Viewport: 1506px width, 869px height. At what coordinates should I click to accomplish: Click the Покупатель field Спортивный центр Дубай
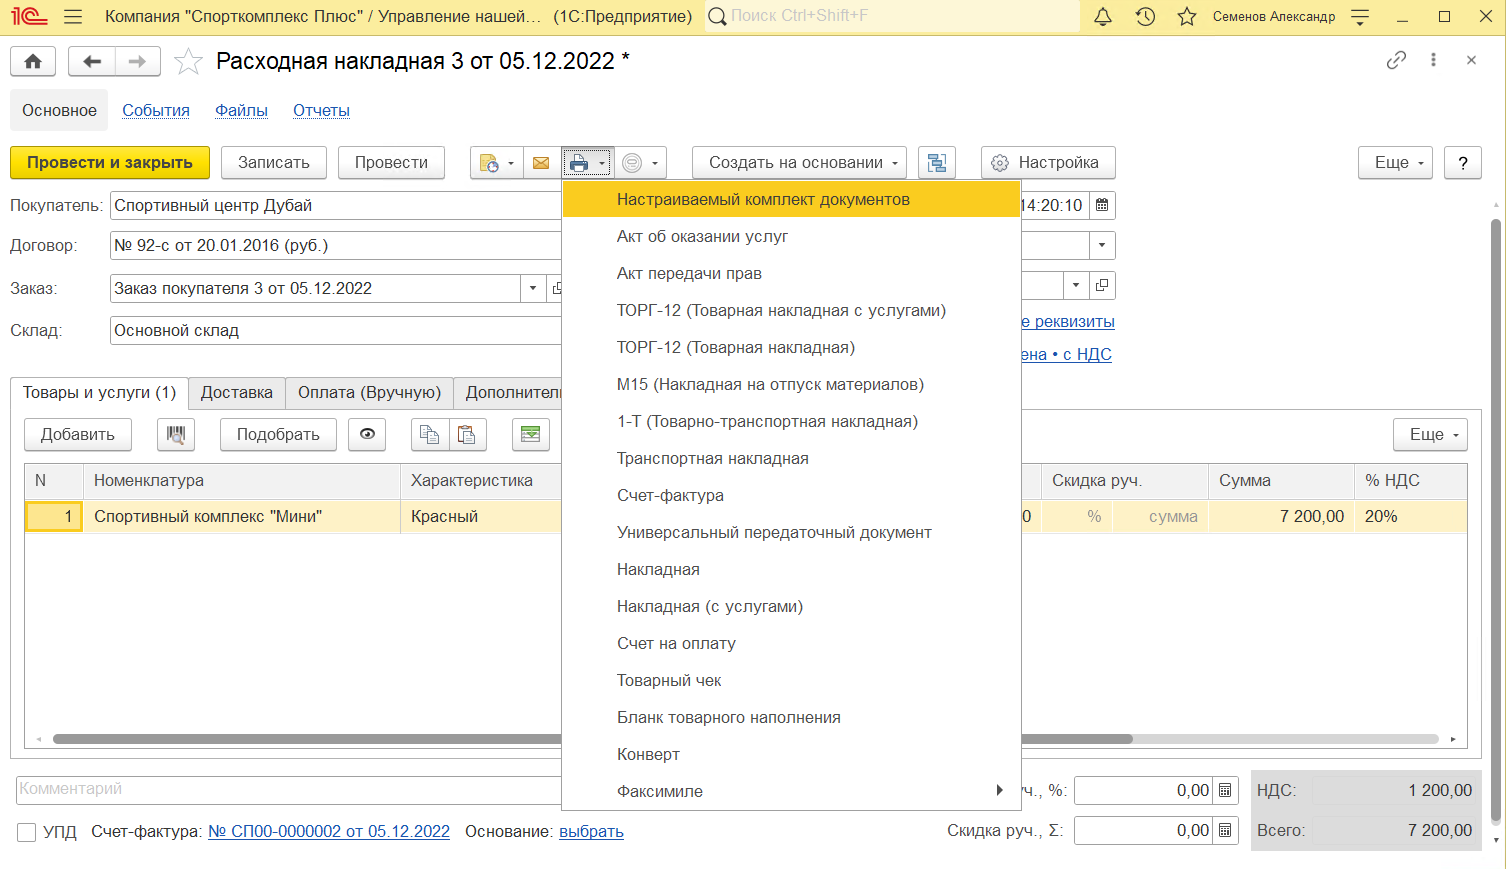[335, 205]
